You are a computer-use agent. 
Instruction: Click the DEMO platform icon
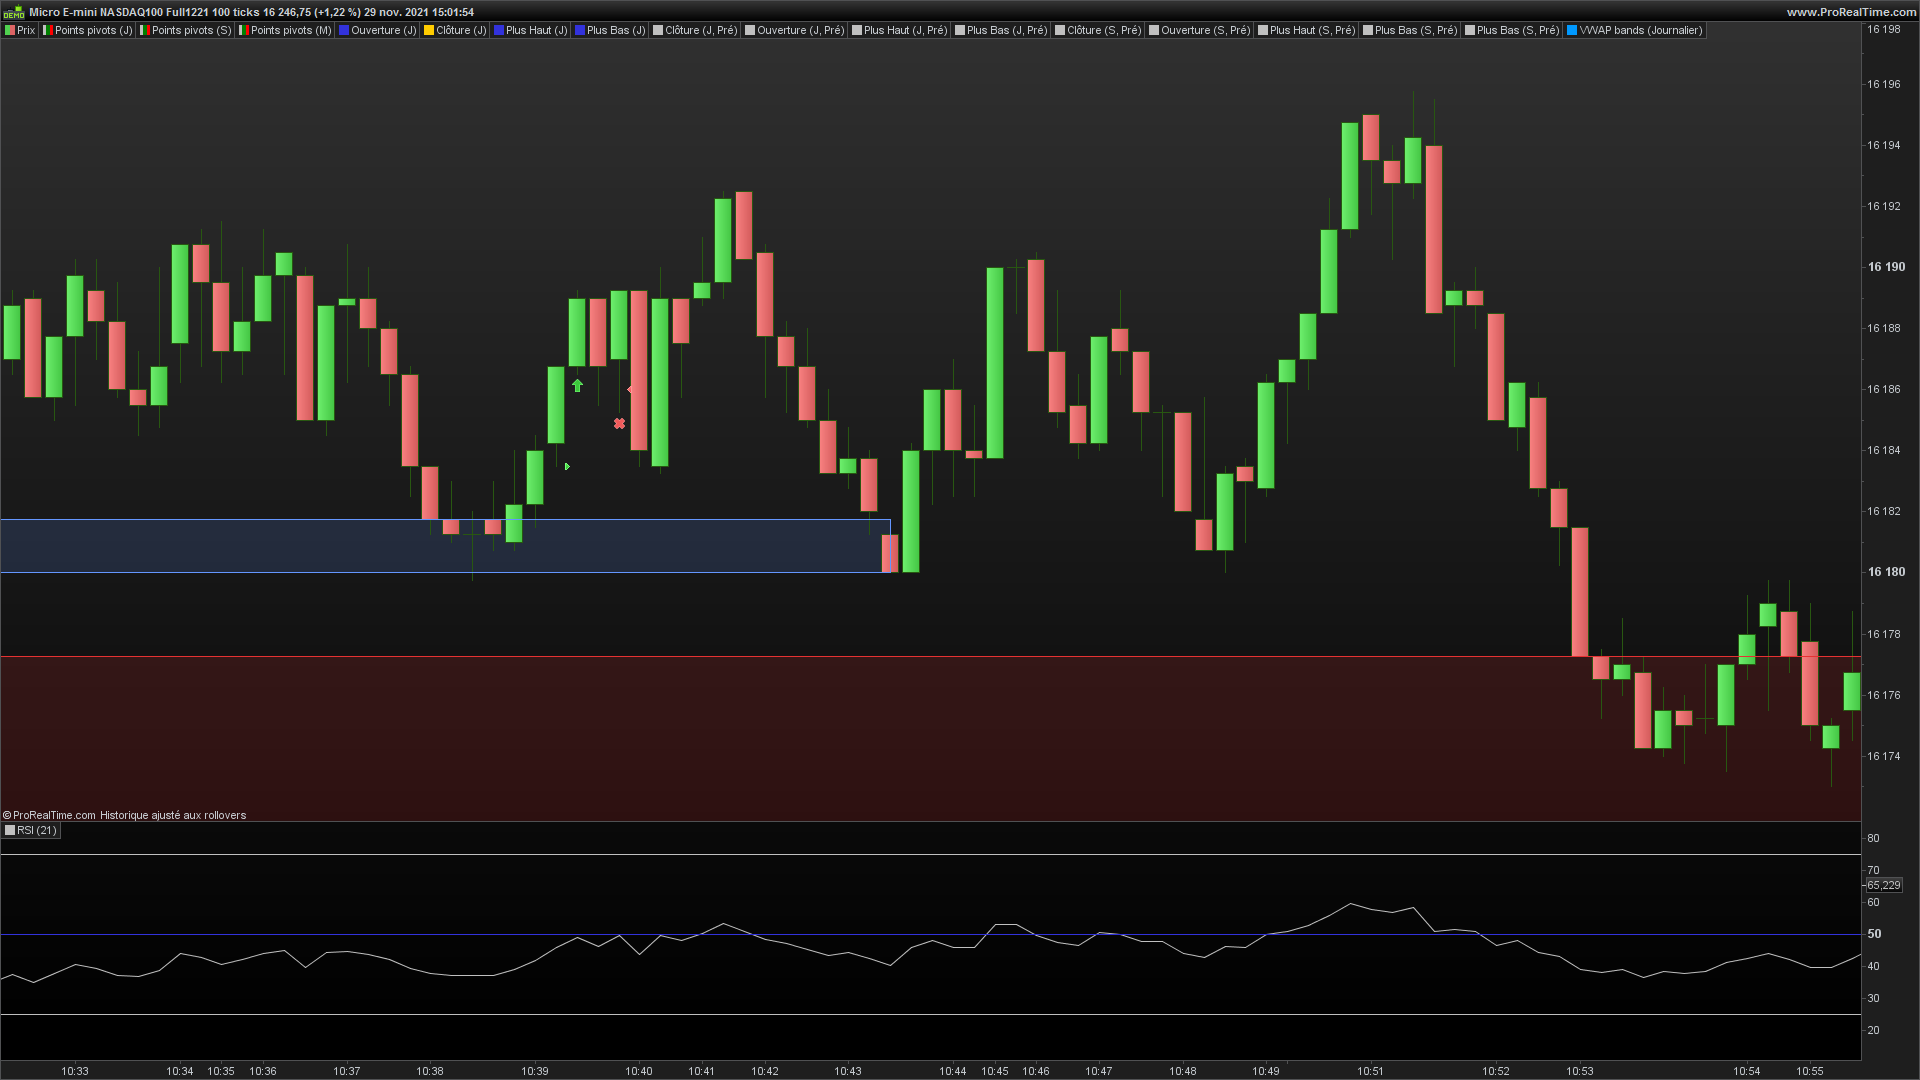point(13,12)
